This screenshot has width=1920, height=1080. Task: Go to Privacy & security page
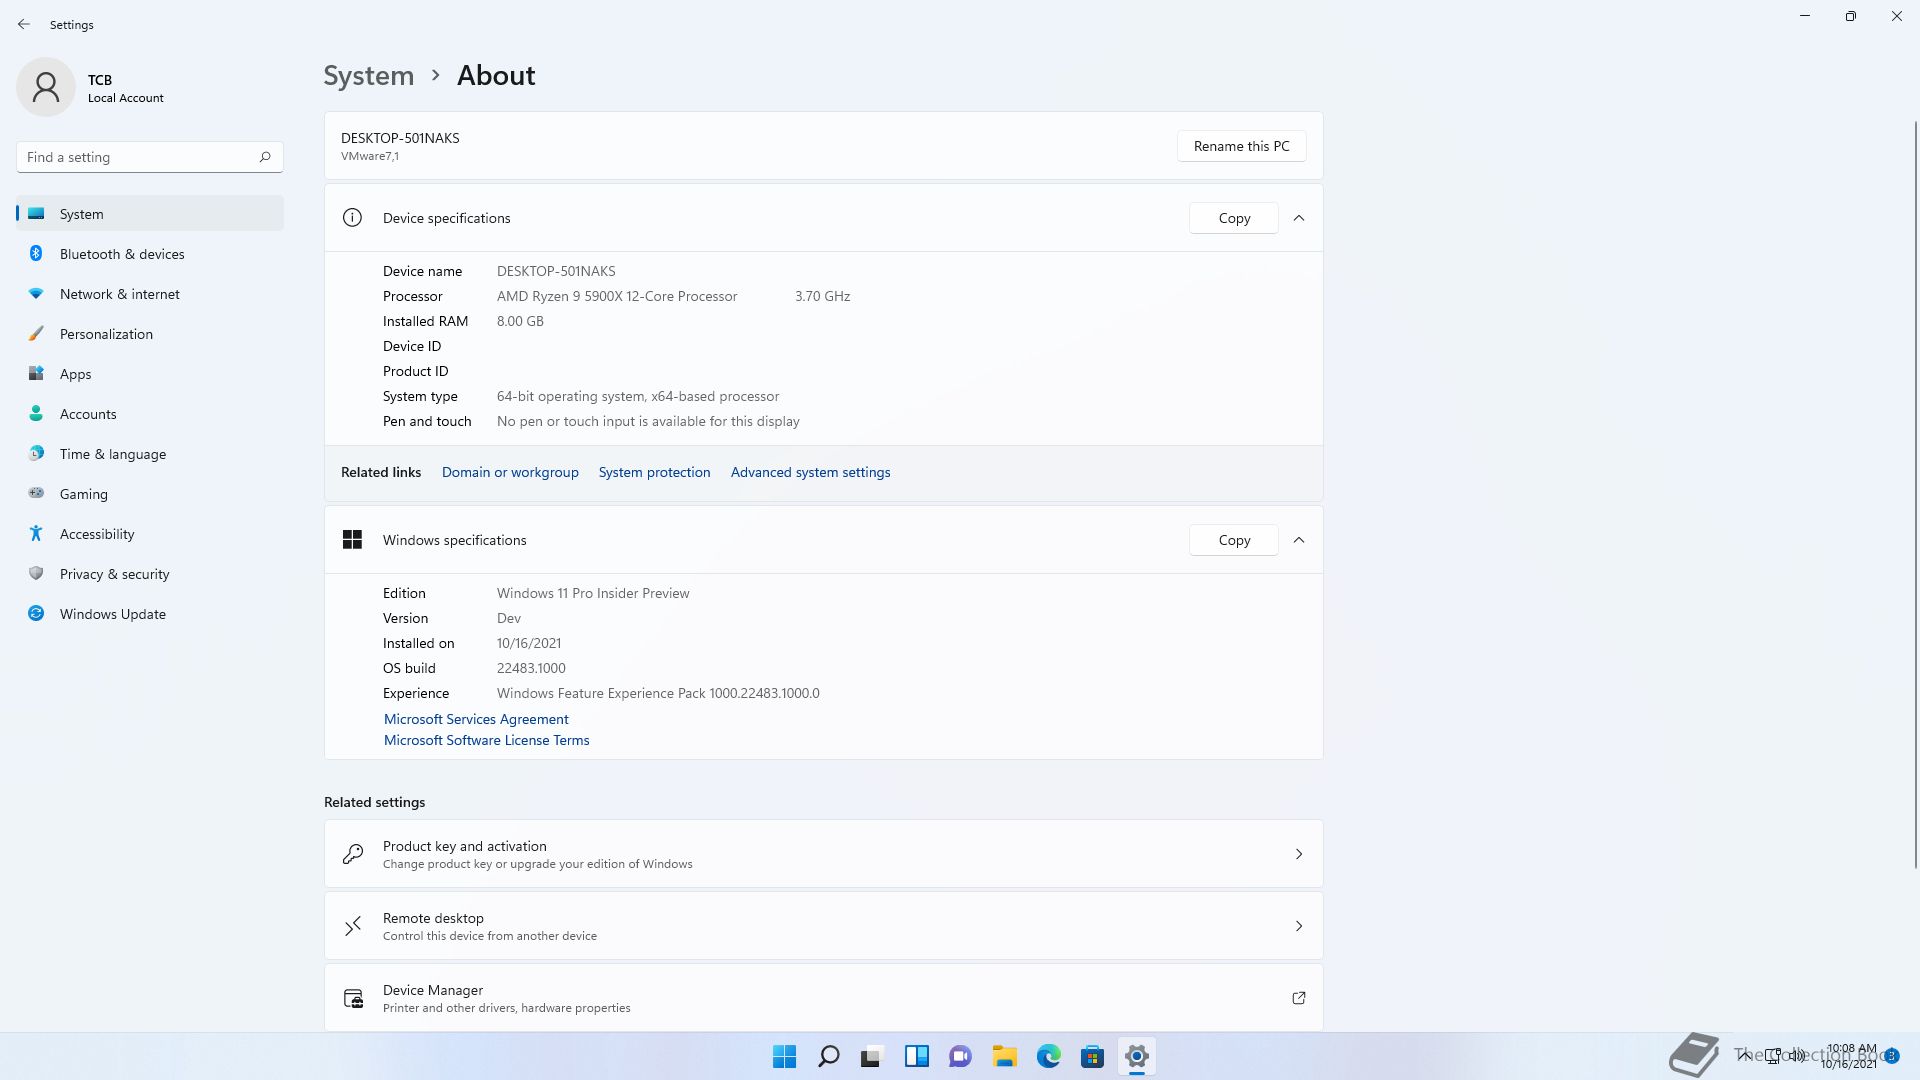[114, 574]
